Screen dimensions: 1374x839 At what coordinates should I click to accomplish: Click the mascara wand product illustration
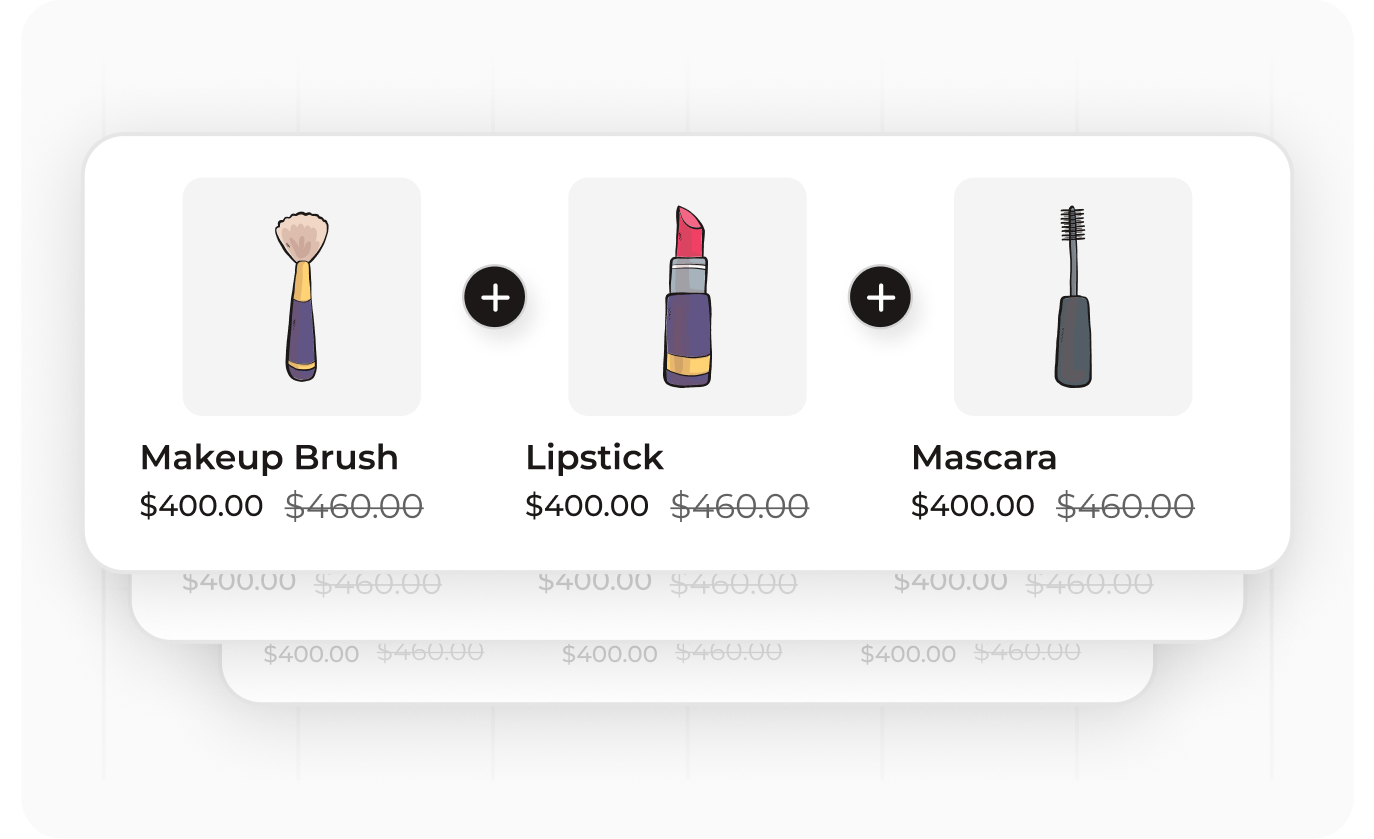tap(1073, 296)
